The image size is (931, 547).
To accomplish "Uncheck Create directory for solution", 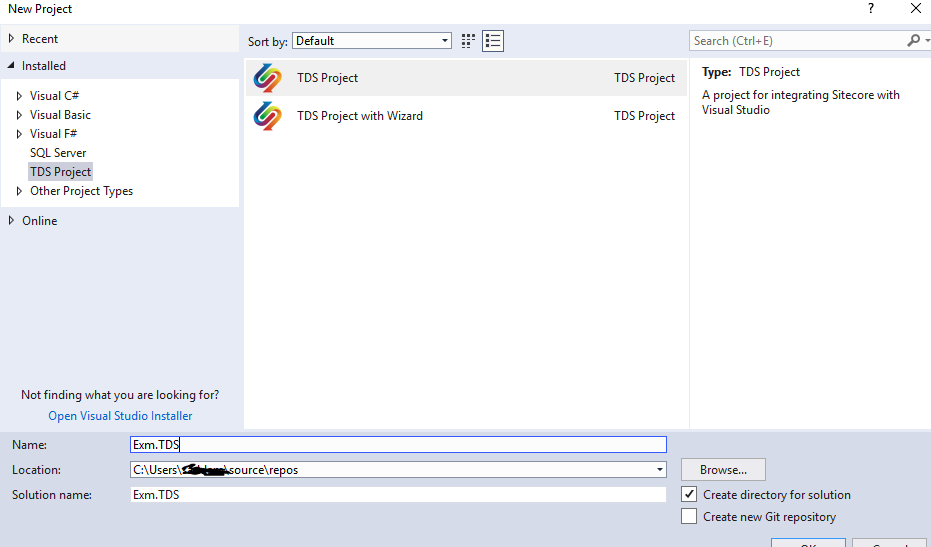I will [x=689, y=494].
